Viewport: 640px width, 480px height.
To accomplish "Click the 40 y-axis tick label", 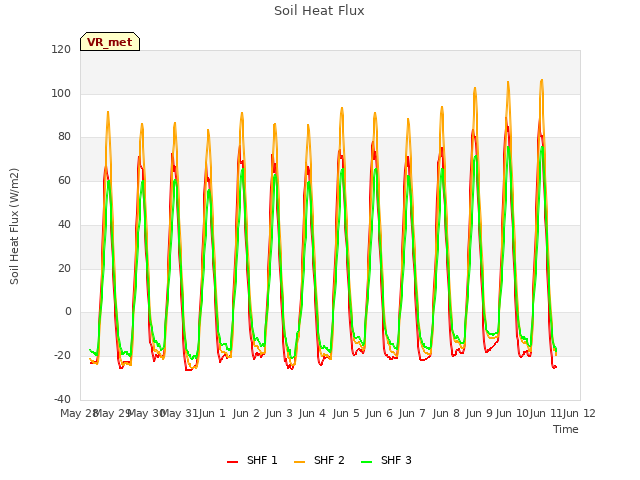I will click(x=64, y=224).
